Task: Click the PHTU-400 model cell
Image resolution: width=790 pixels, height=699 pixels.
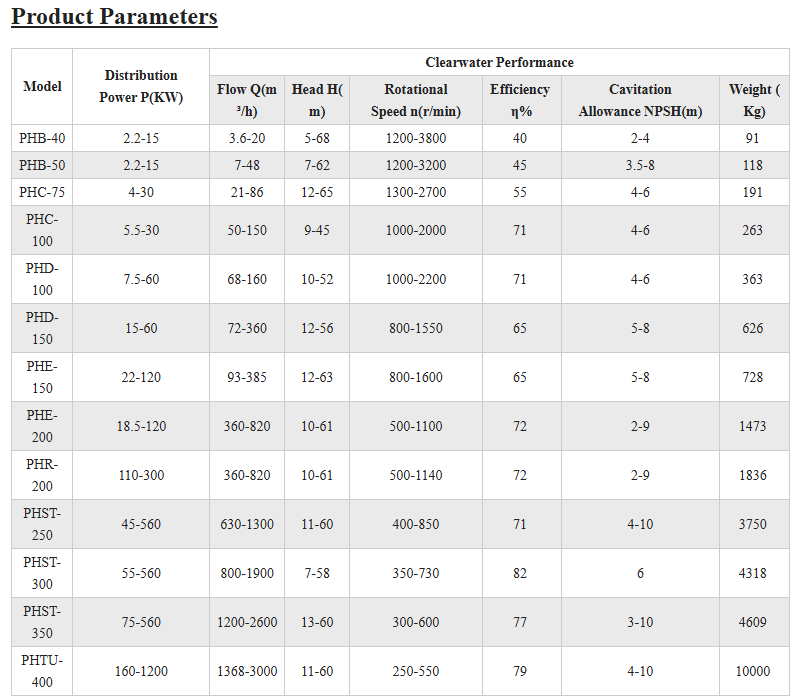Action: pyautogui.click(x=42, y=671)
